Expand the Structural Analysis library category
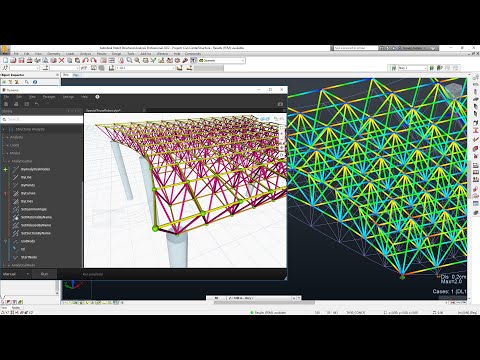480x360 pixels. pos(4,129)
